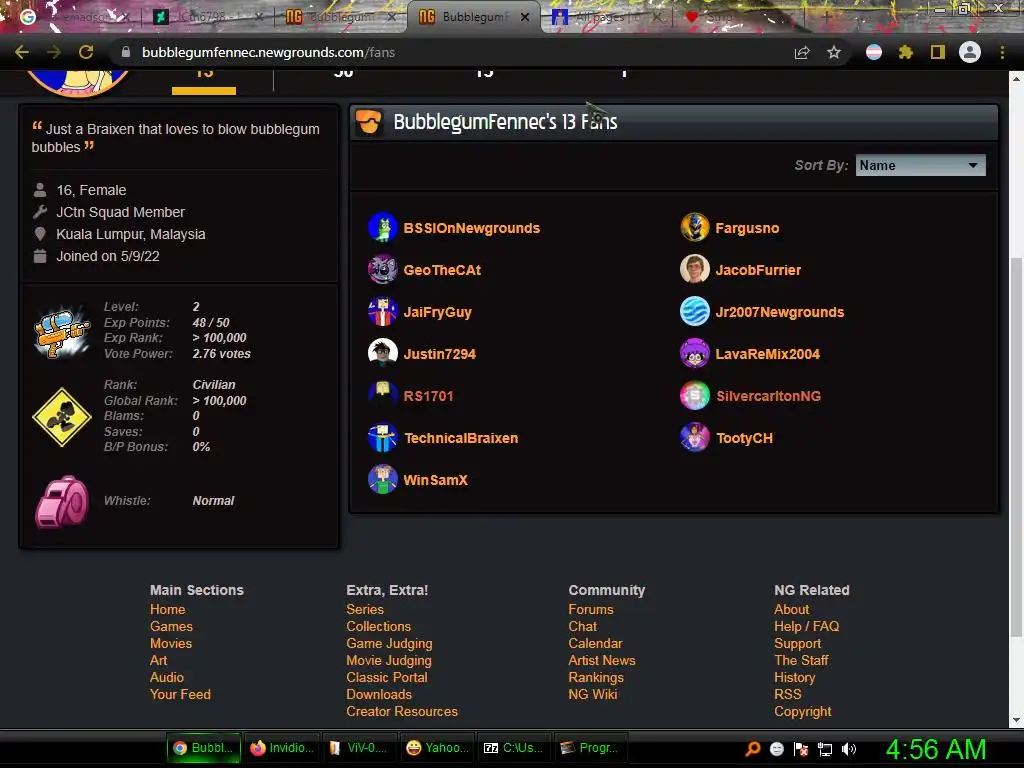Open the Your Feed footer link
This screenshot has height=768, width=1024.
tap(180, 694)
